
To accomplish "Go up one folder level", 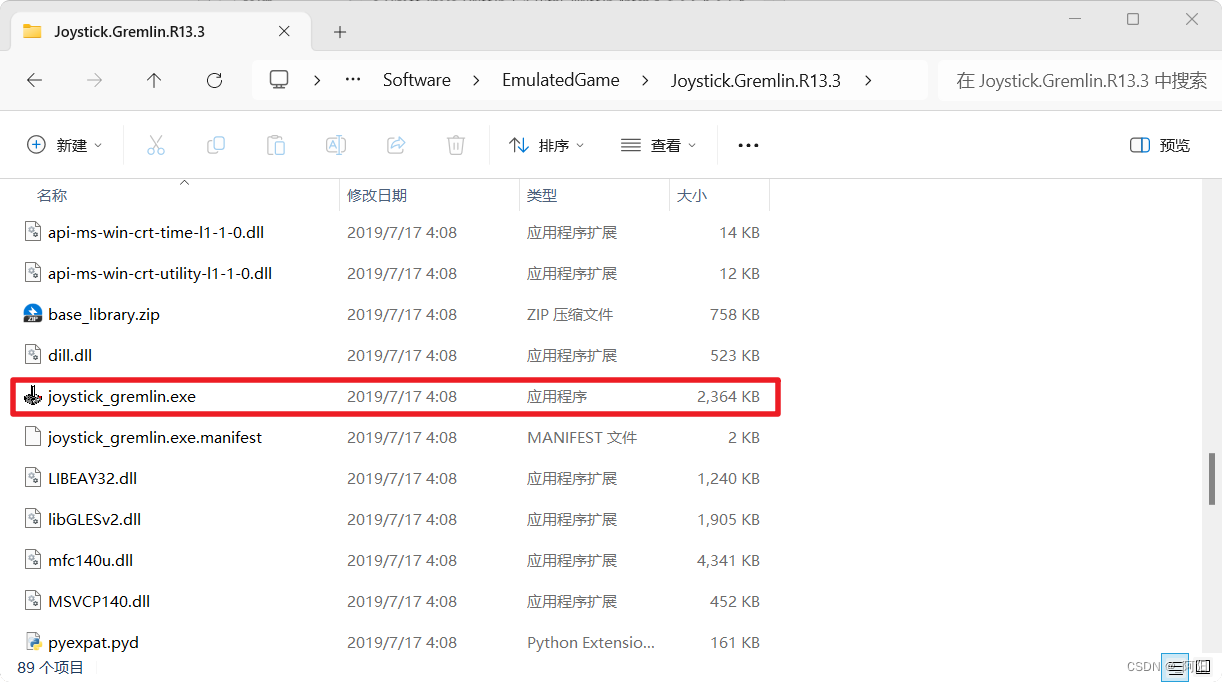I will pos(154,80).
